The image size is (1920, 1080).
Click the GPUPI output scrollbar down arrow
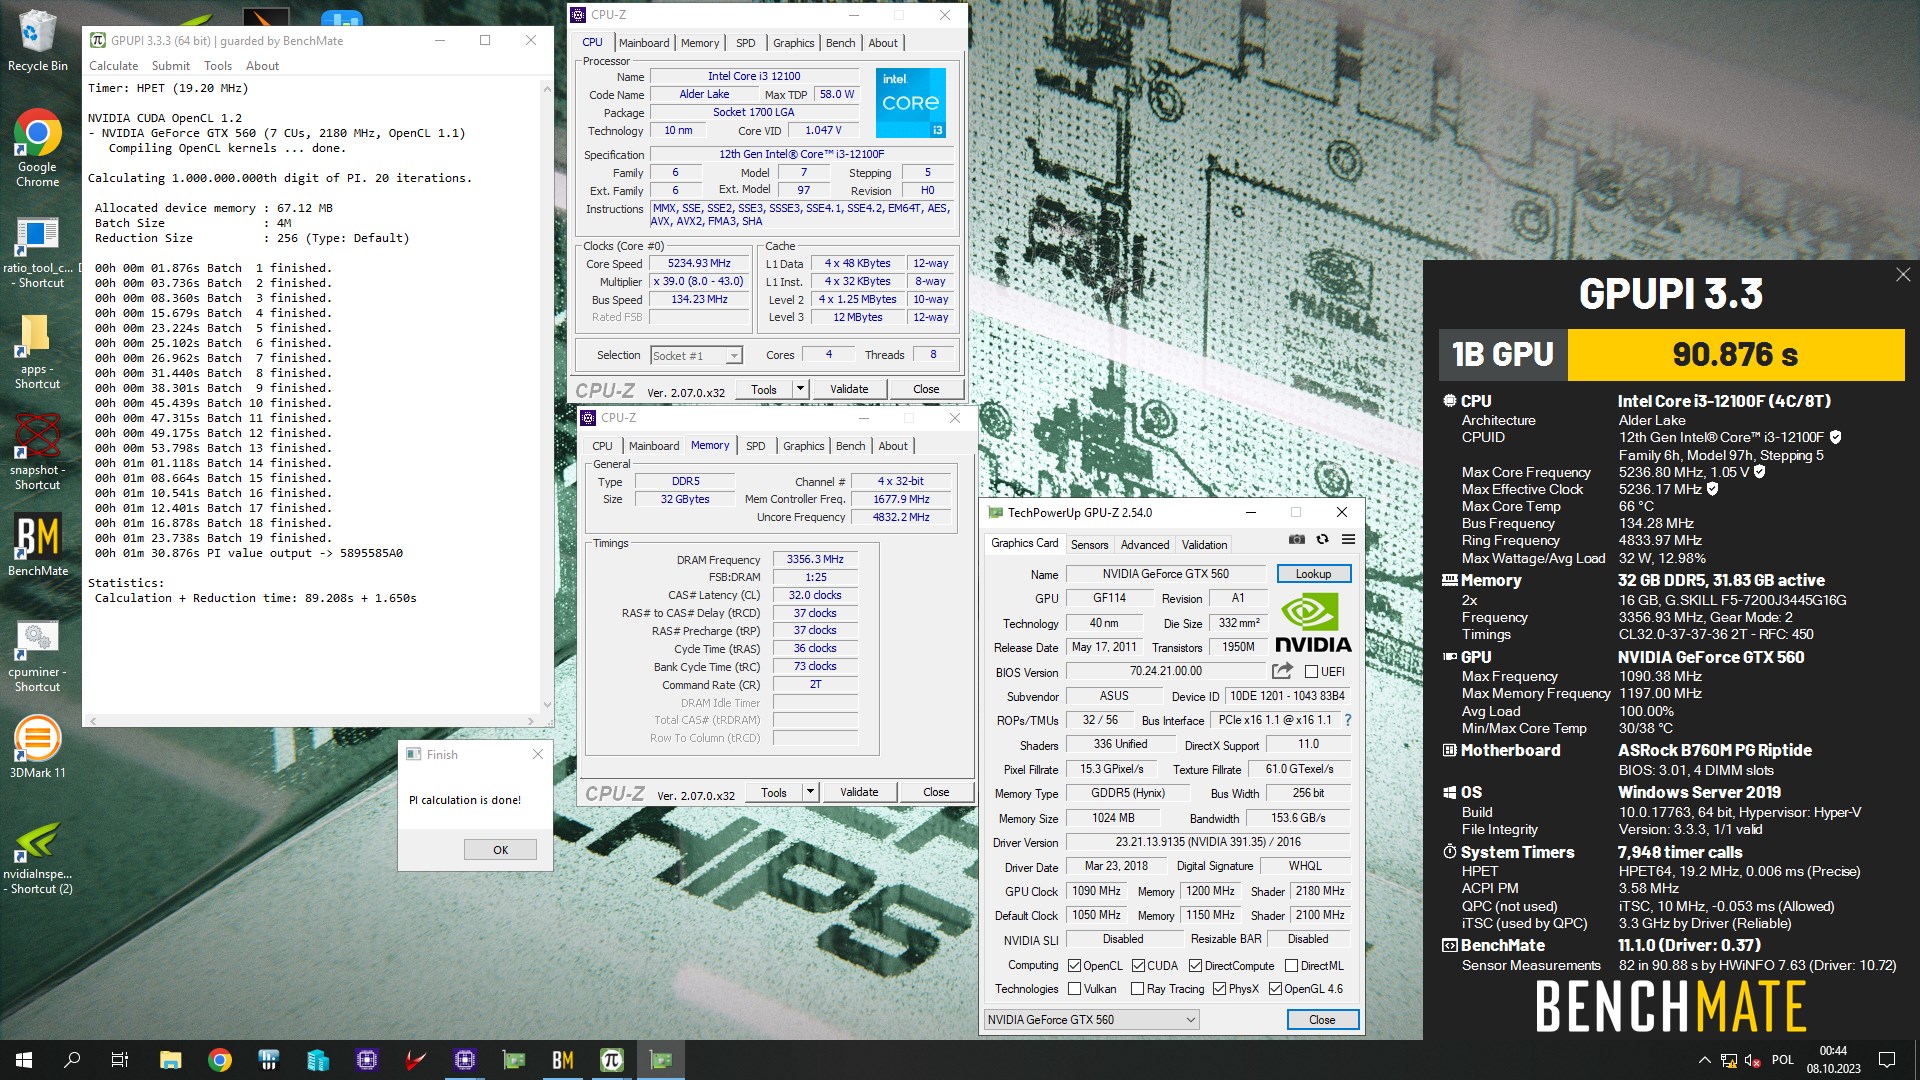[547, 705]
